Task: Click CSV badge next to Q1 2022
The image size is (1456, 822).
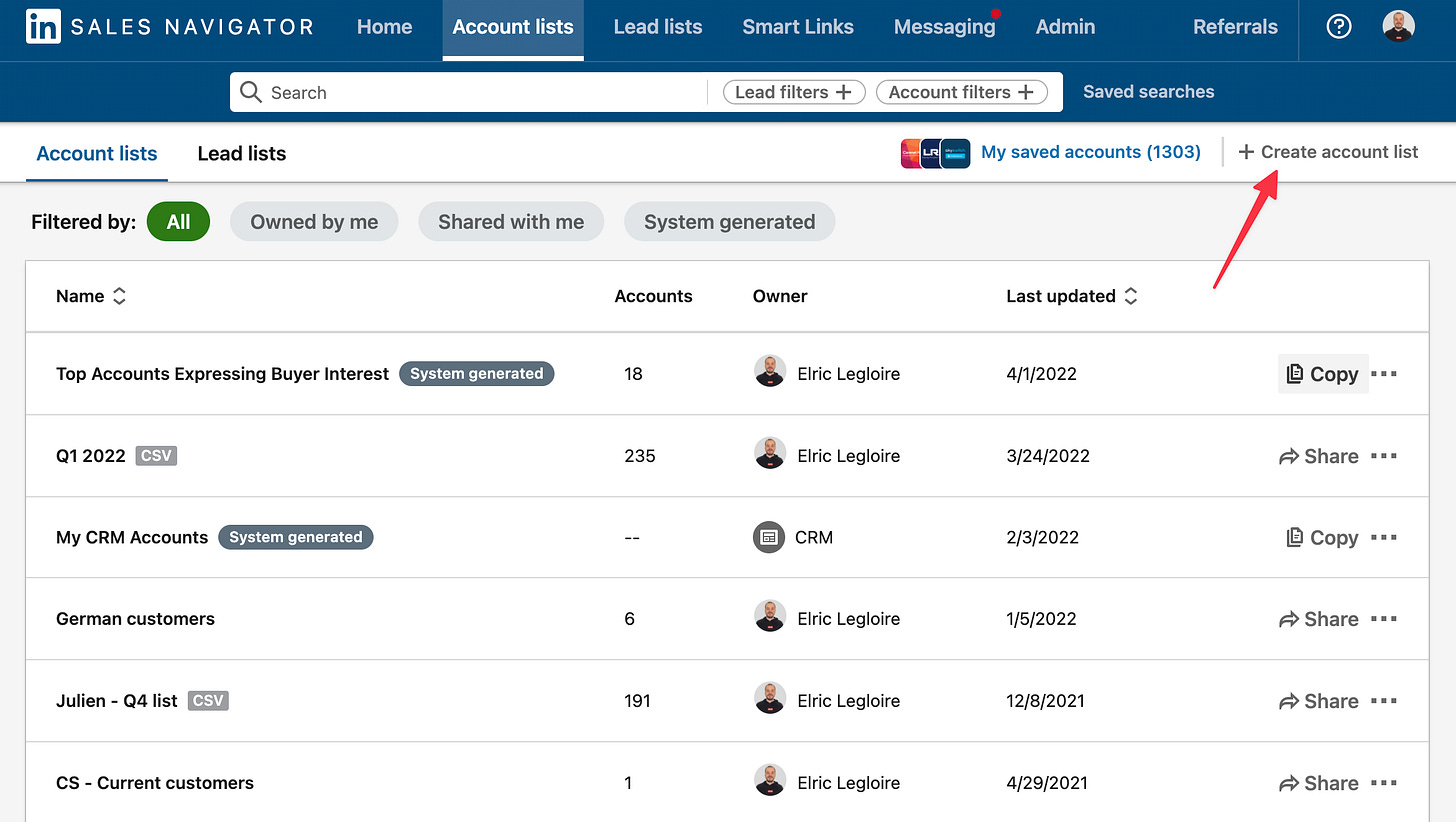Action: coord(156,455)
